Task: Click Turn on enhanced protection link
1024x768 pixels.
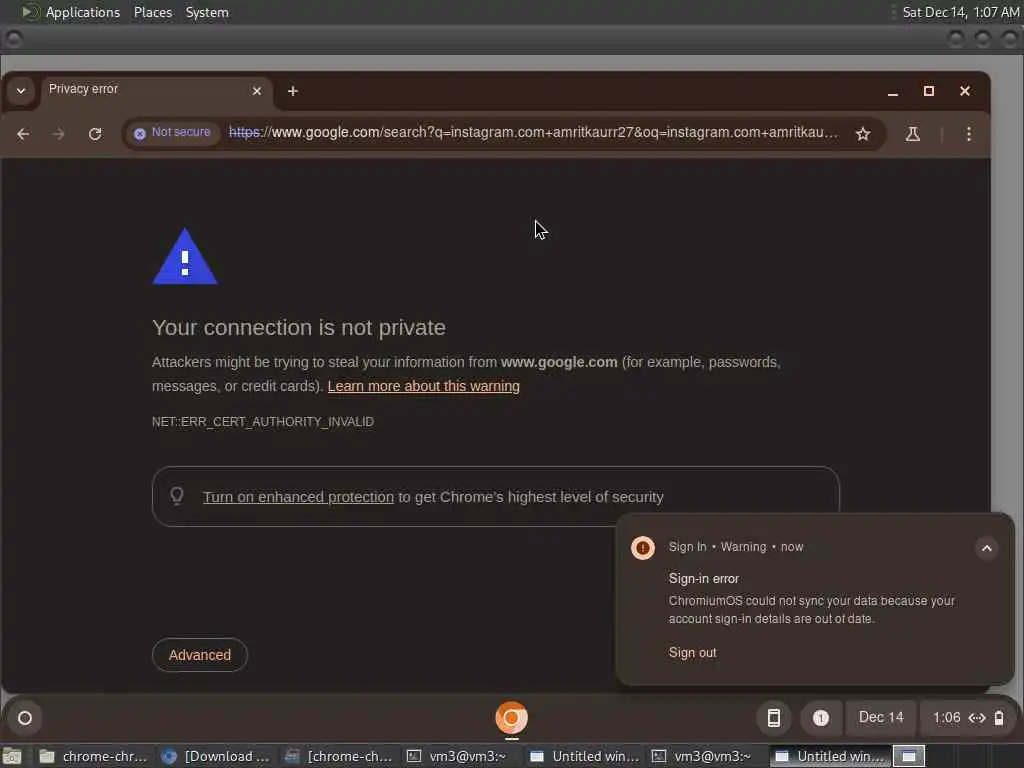Action: tap(298, 497)
